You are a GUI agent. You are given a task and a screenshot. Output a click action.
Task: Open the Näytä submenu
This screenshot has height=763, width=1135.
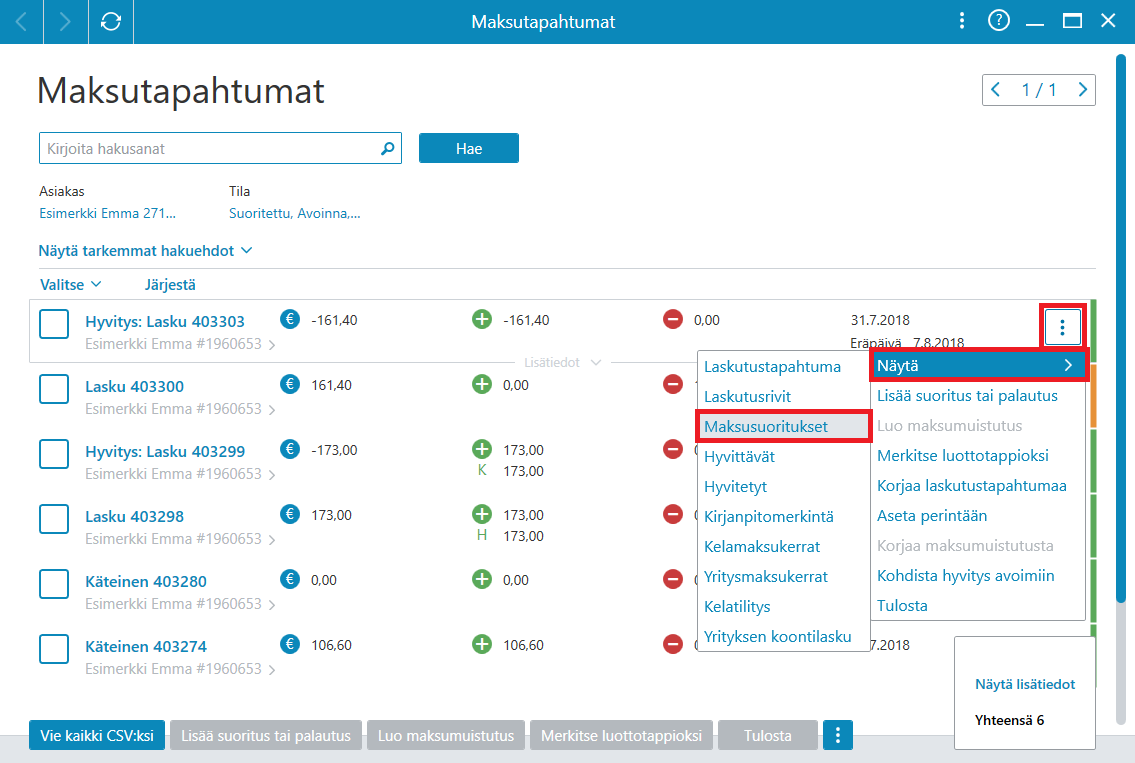[x=978, y=366]
